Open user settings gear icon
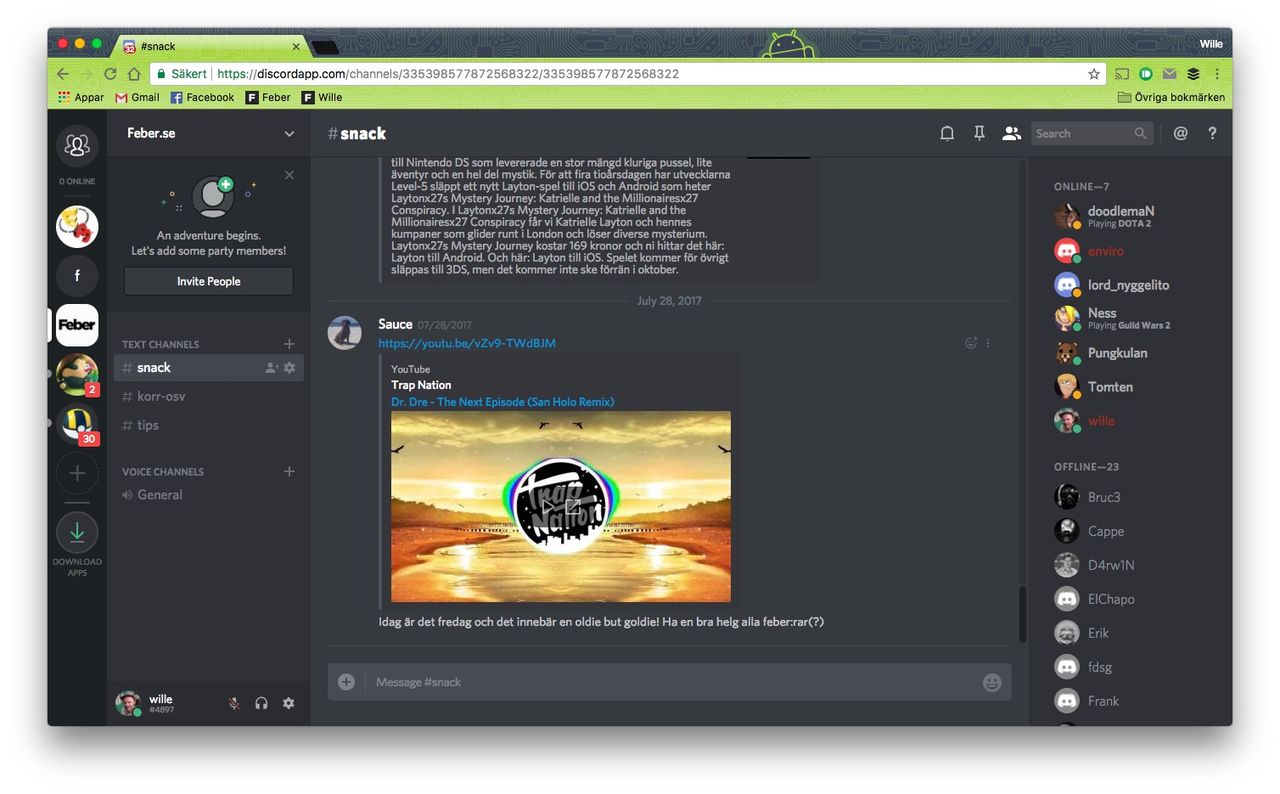 (288, 703)
